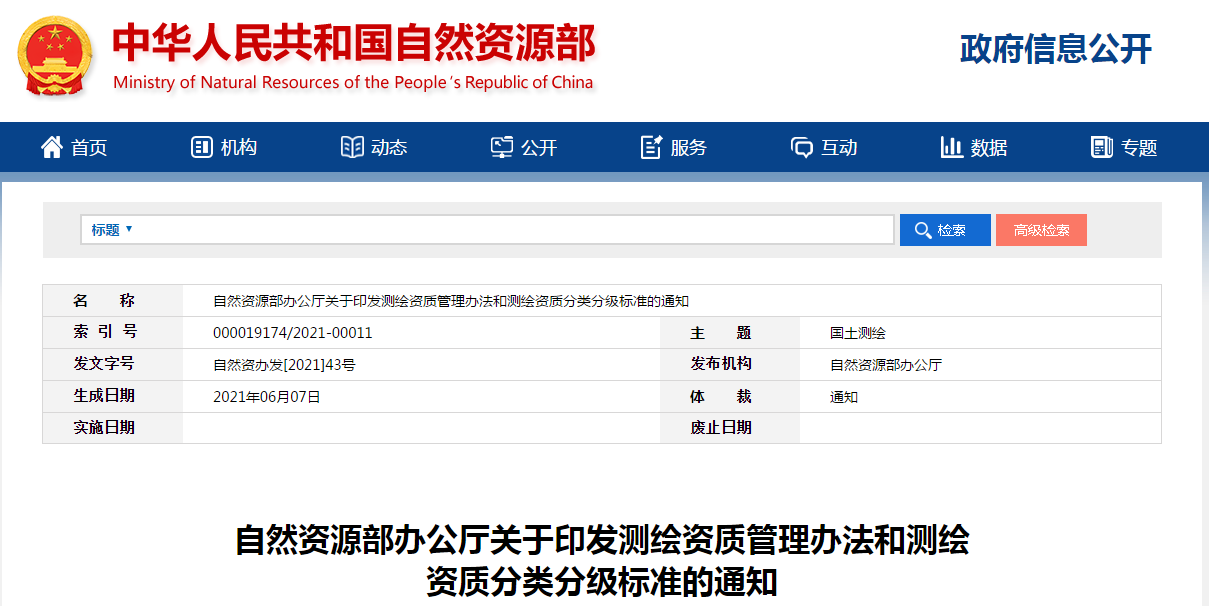Click the 动态 news icon
The height and width of the screenshot is (606, 1209).
coord(350,146)
